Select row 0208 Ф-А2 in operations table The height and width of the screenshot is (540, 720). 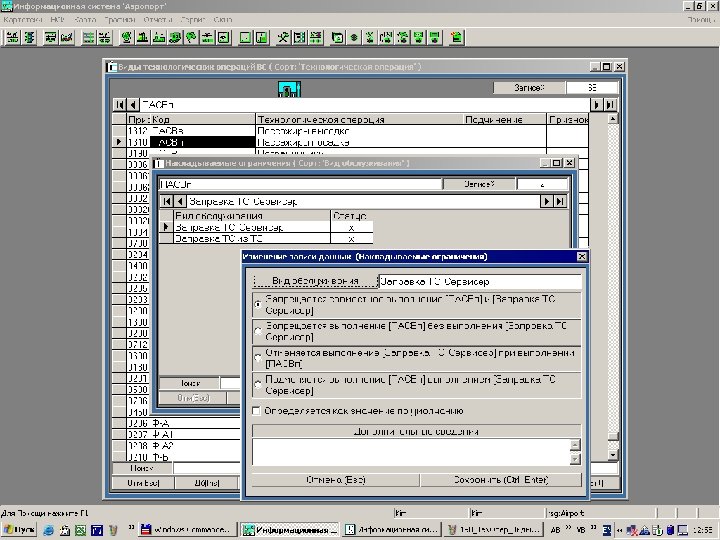[177, 446]
